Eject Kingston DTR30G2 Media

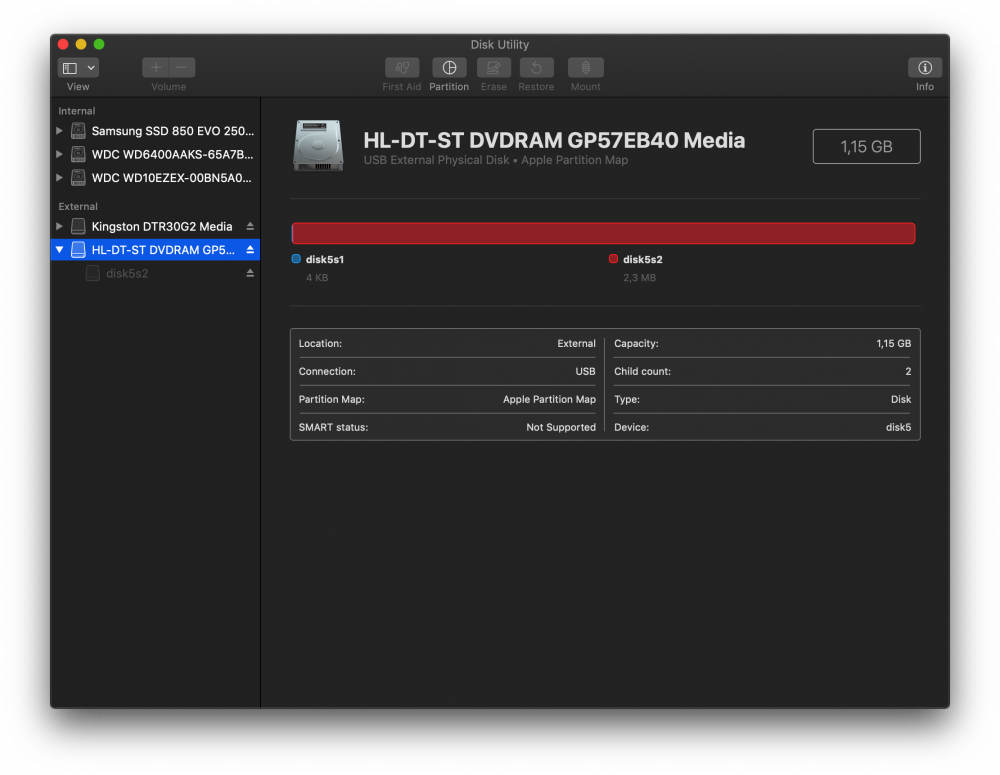(x=250, y=226)
